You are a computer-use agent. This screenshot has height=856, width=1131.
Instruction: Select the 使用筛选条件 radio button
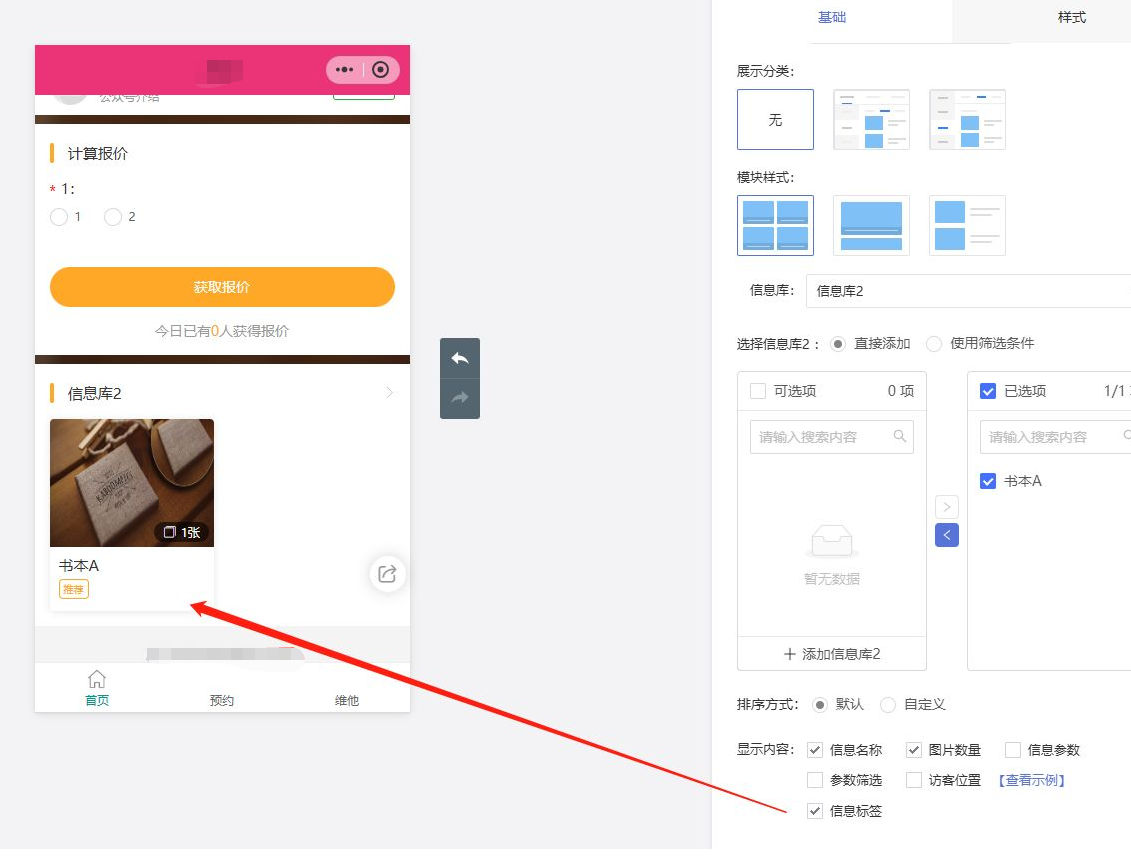point(934,344)
